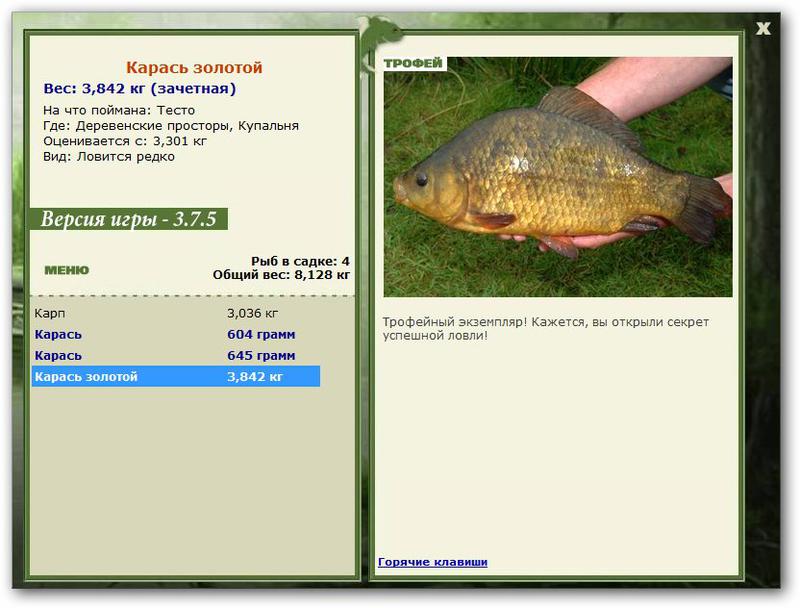Click the ТРОФЕЙ label on the photo
This screenshot has width=800, height=608.
coord(413,63)
